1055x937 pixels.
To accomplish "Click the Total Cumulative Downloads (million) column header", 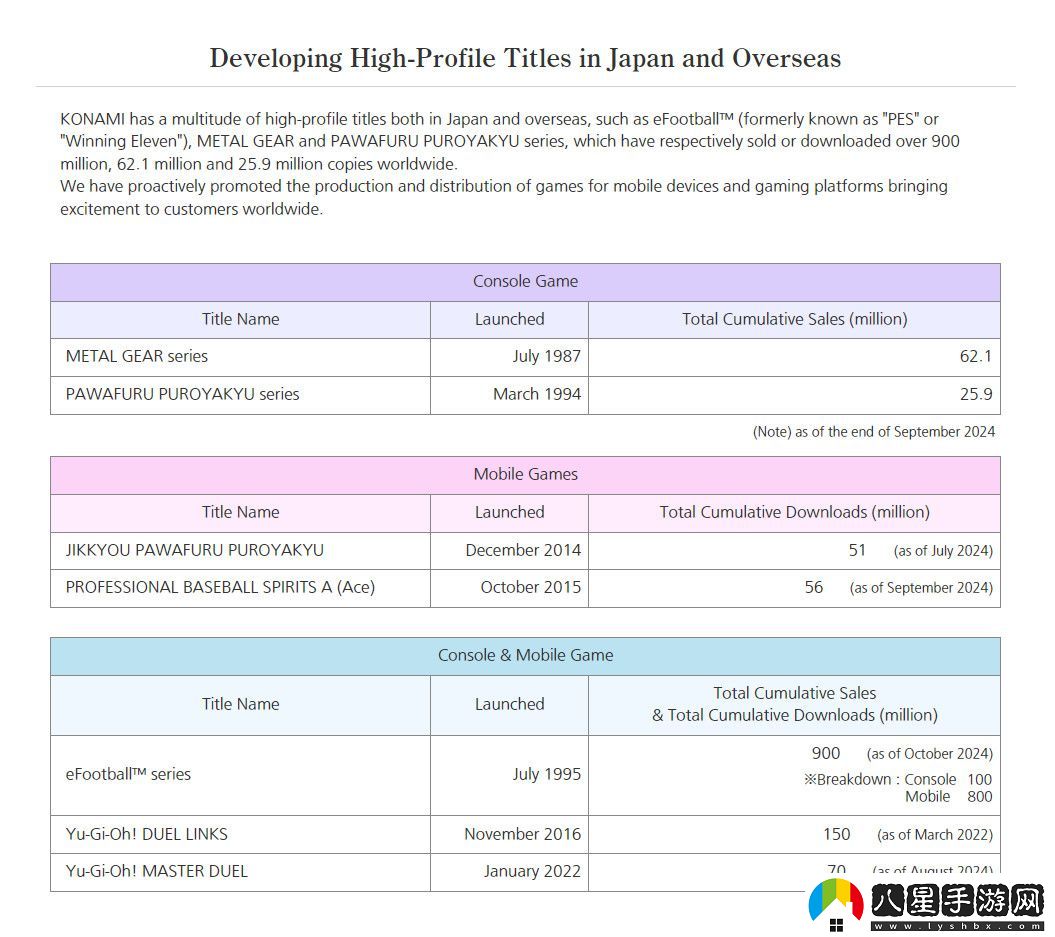I will [794, 513].
